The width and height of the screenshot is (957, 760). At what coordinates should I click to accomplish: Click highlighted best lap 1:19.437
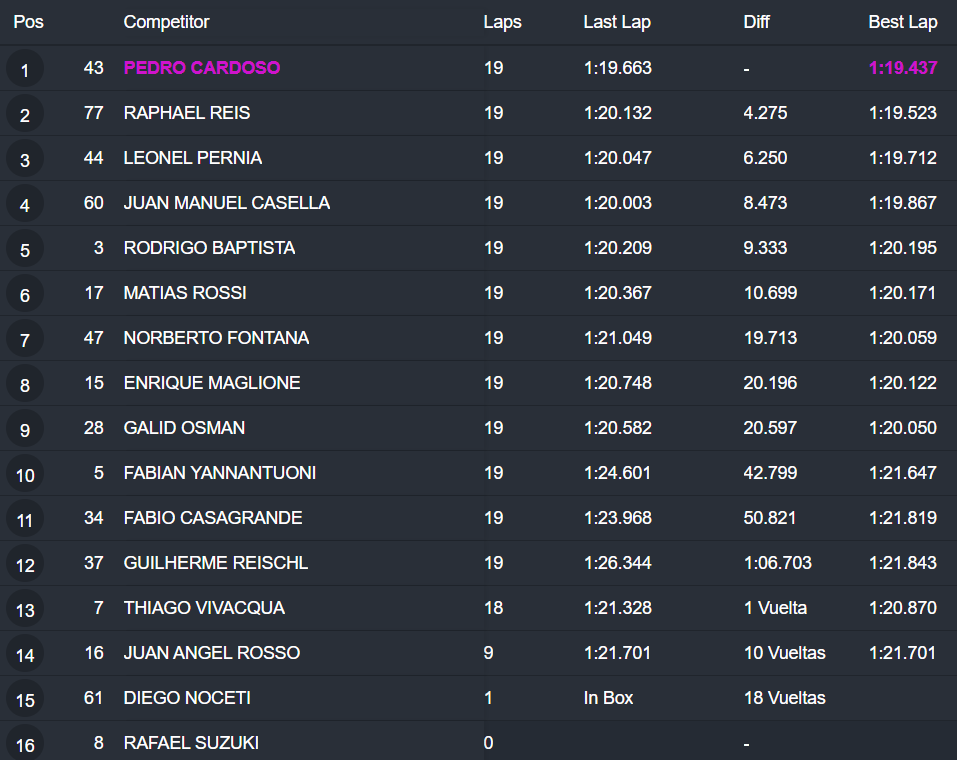902,68
